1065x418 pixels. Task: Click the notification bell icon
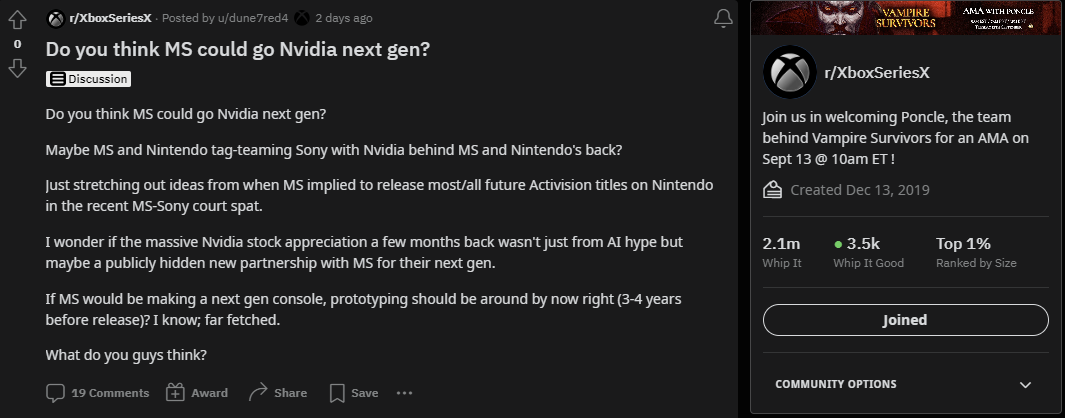[723, 19]
